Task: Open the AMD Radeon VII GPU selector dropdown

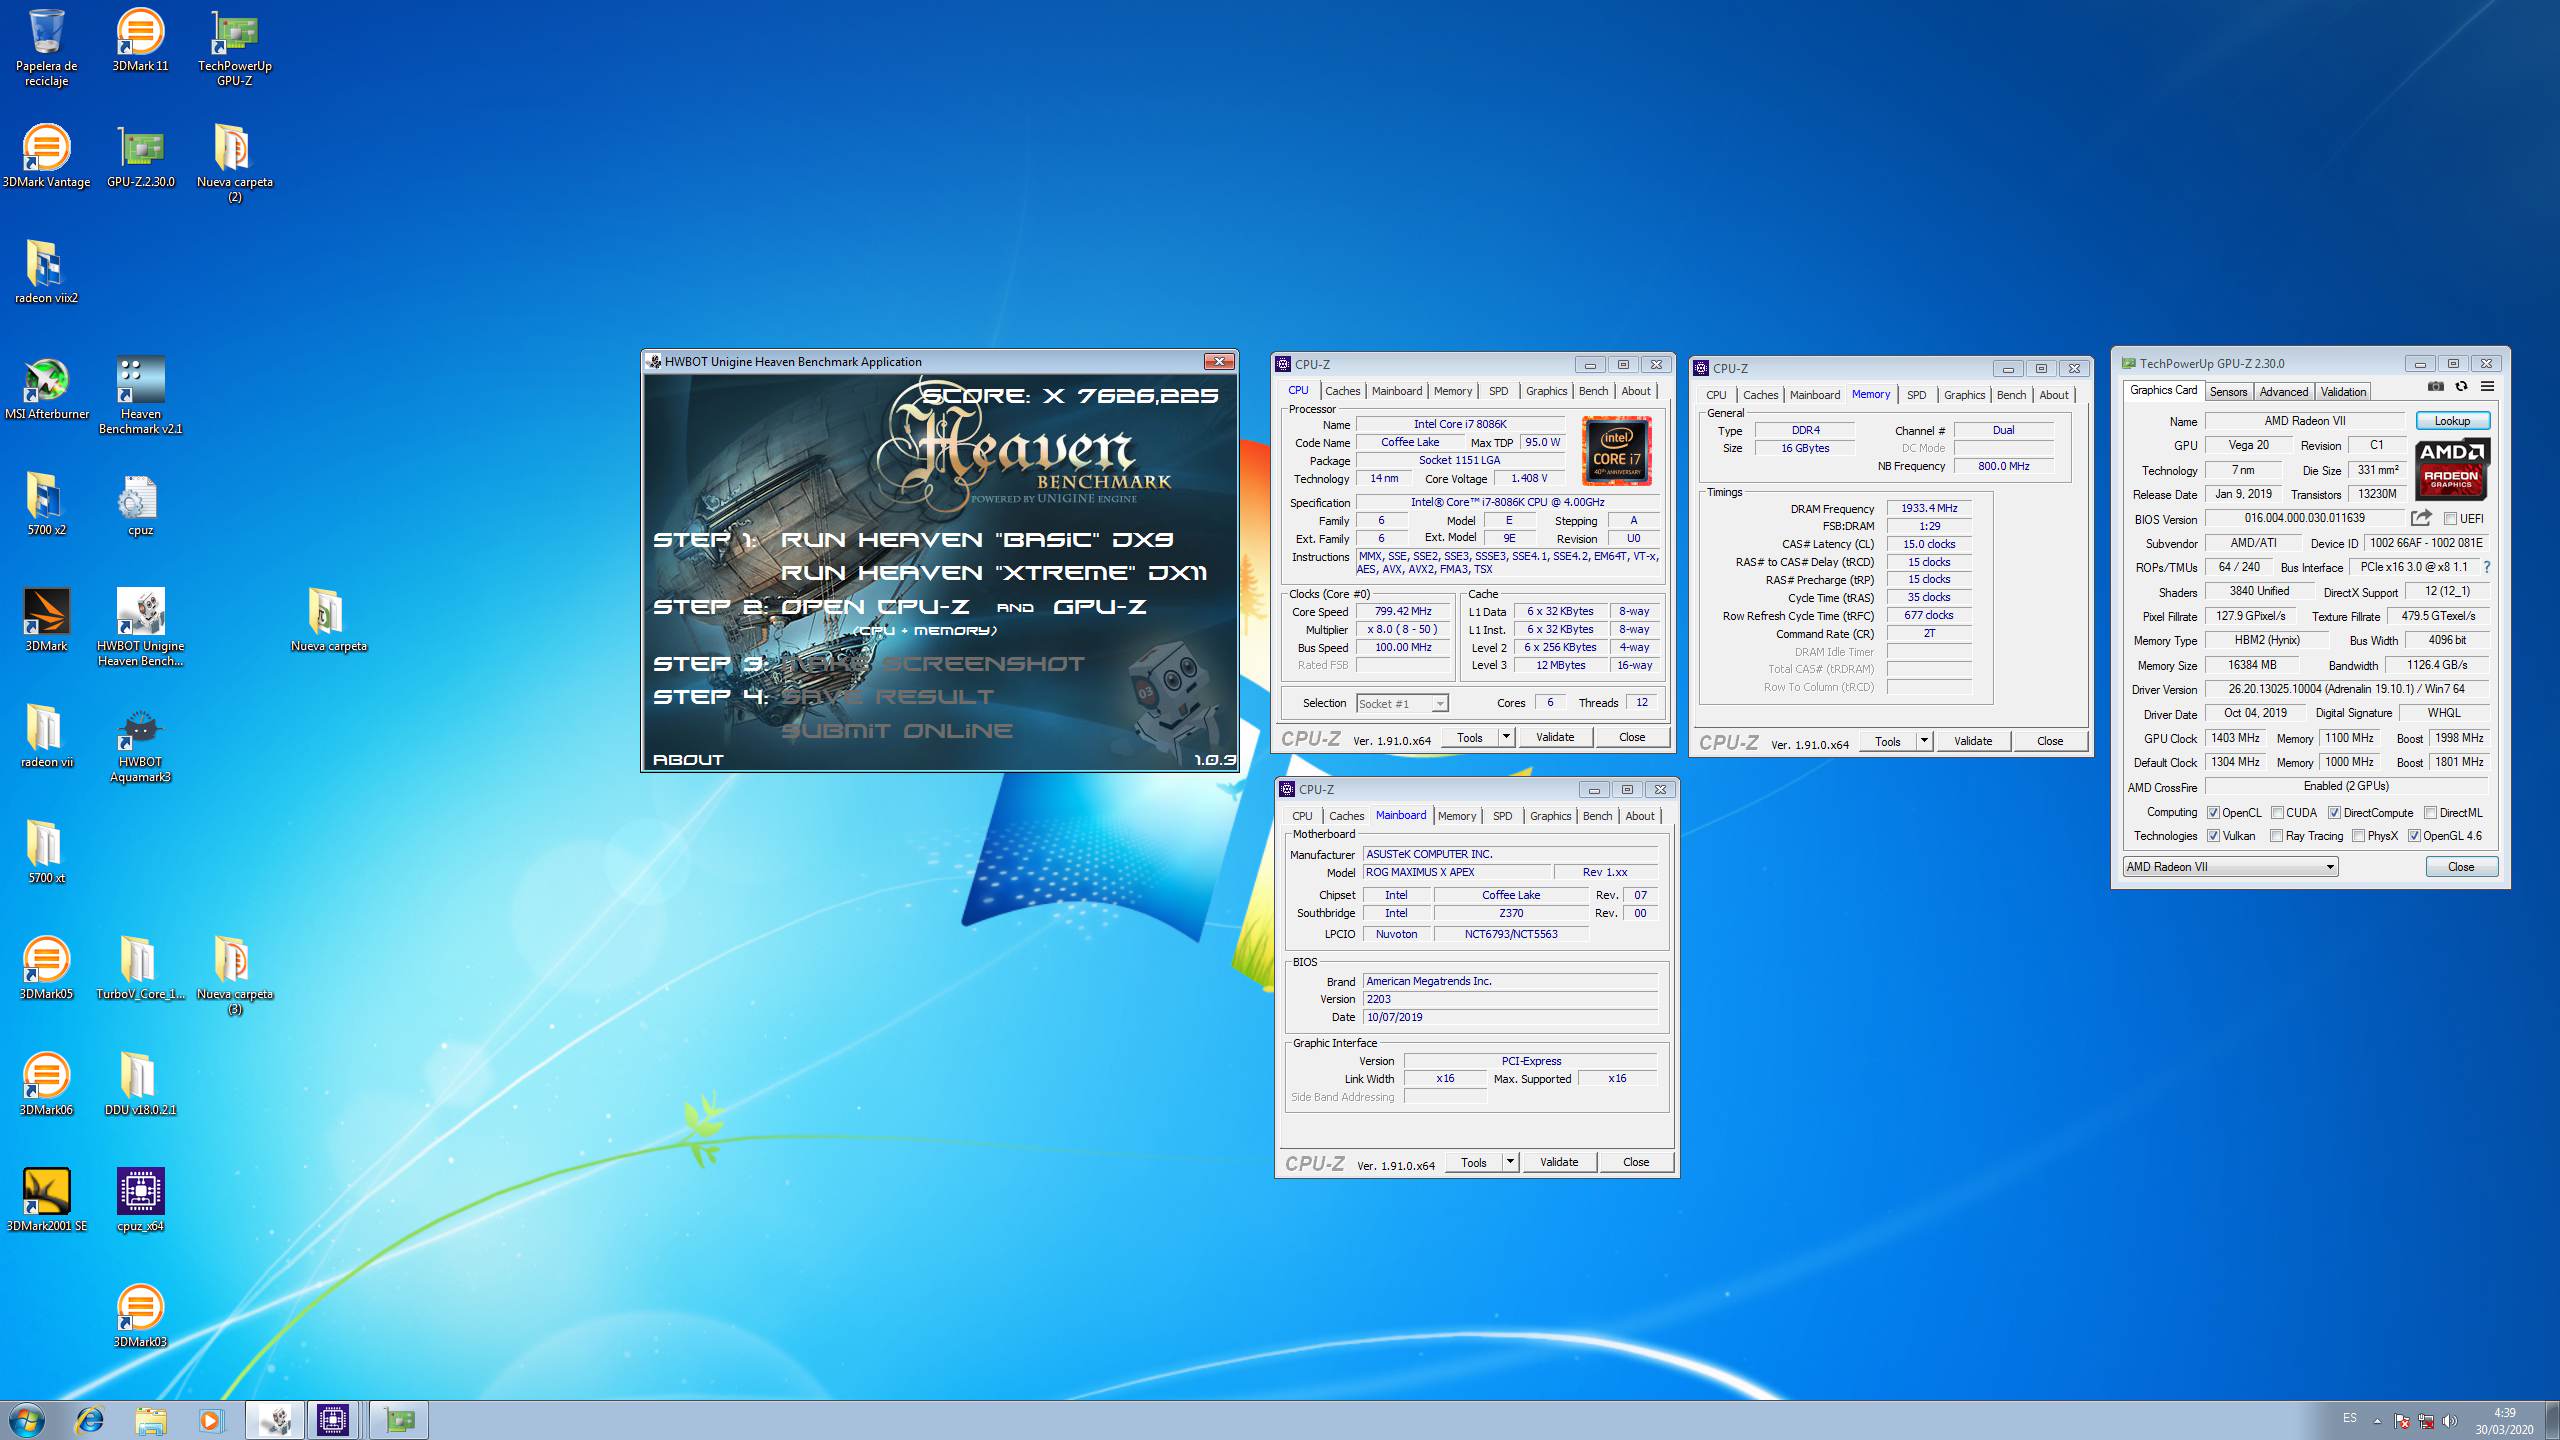Action: (2230, 867)
